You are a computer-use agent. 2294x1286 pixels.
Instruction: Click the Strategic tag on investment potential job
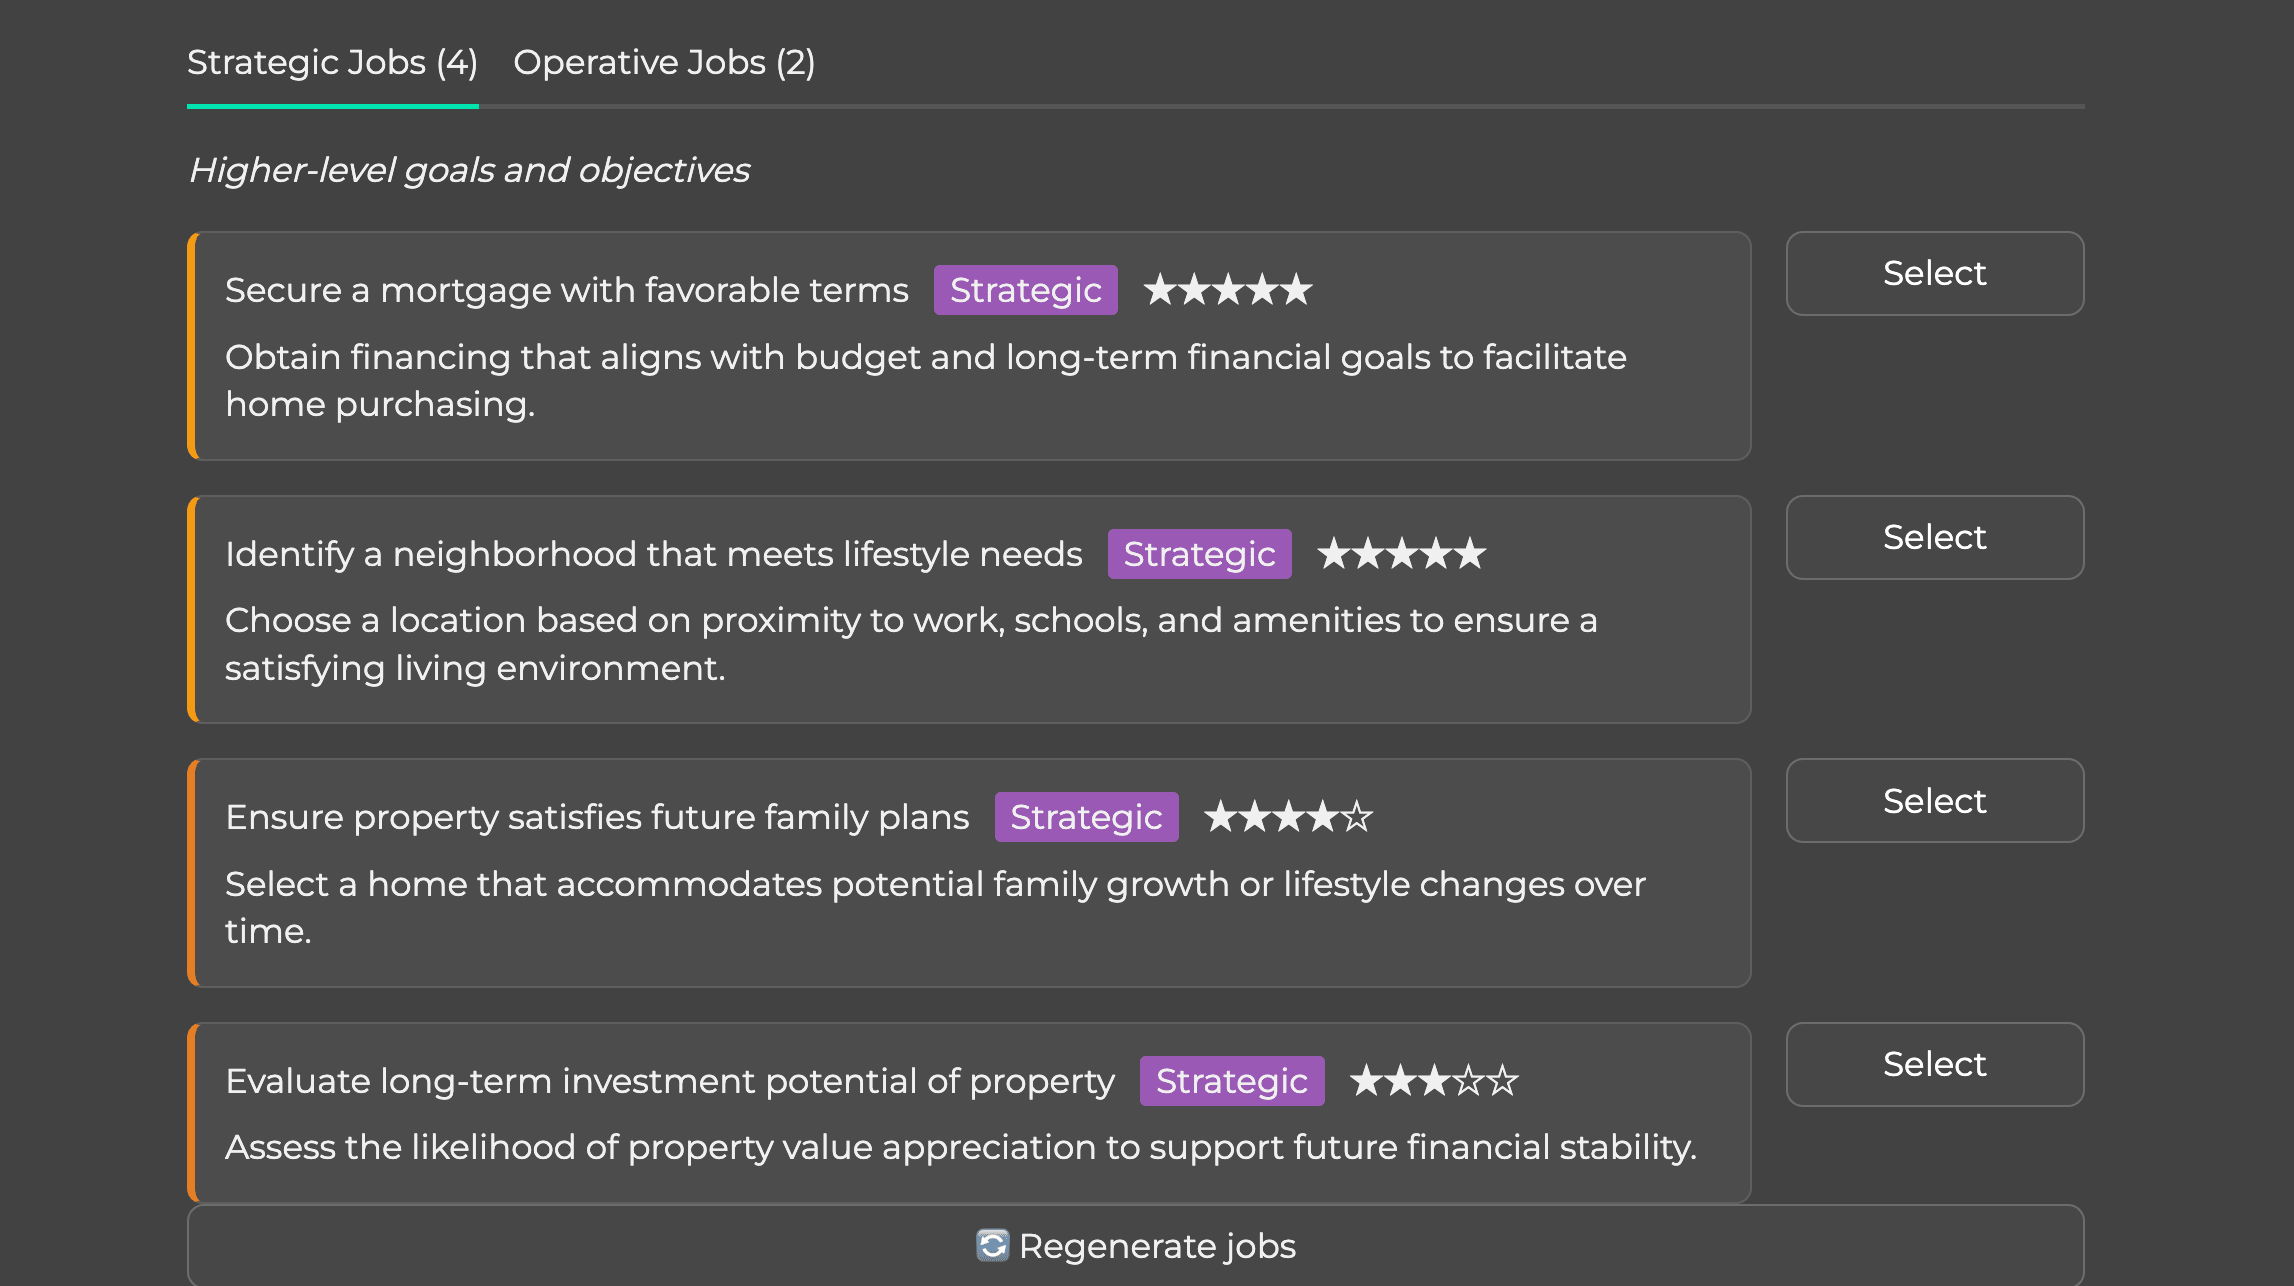coord(1232,1081)
